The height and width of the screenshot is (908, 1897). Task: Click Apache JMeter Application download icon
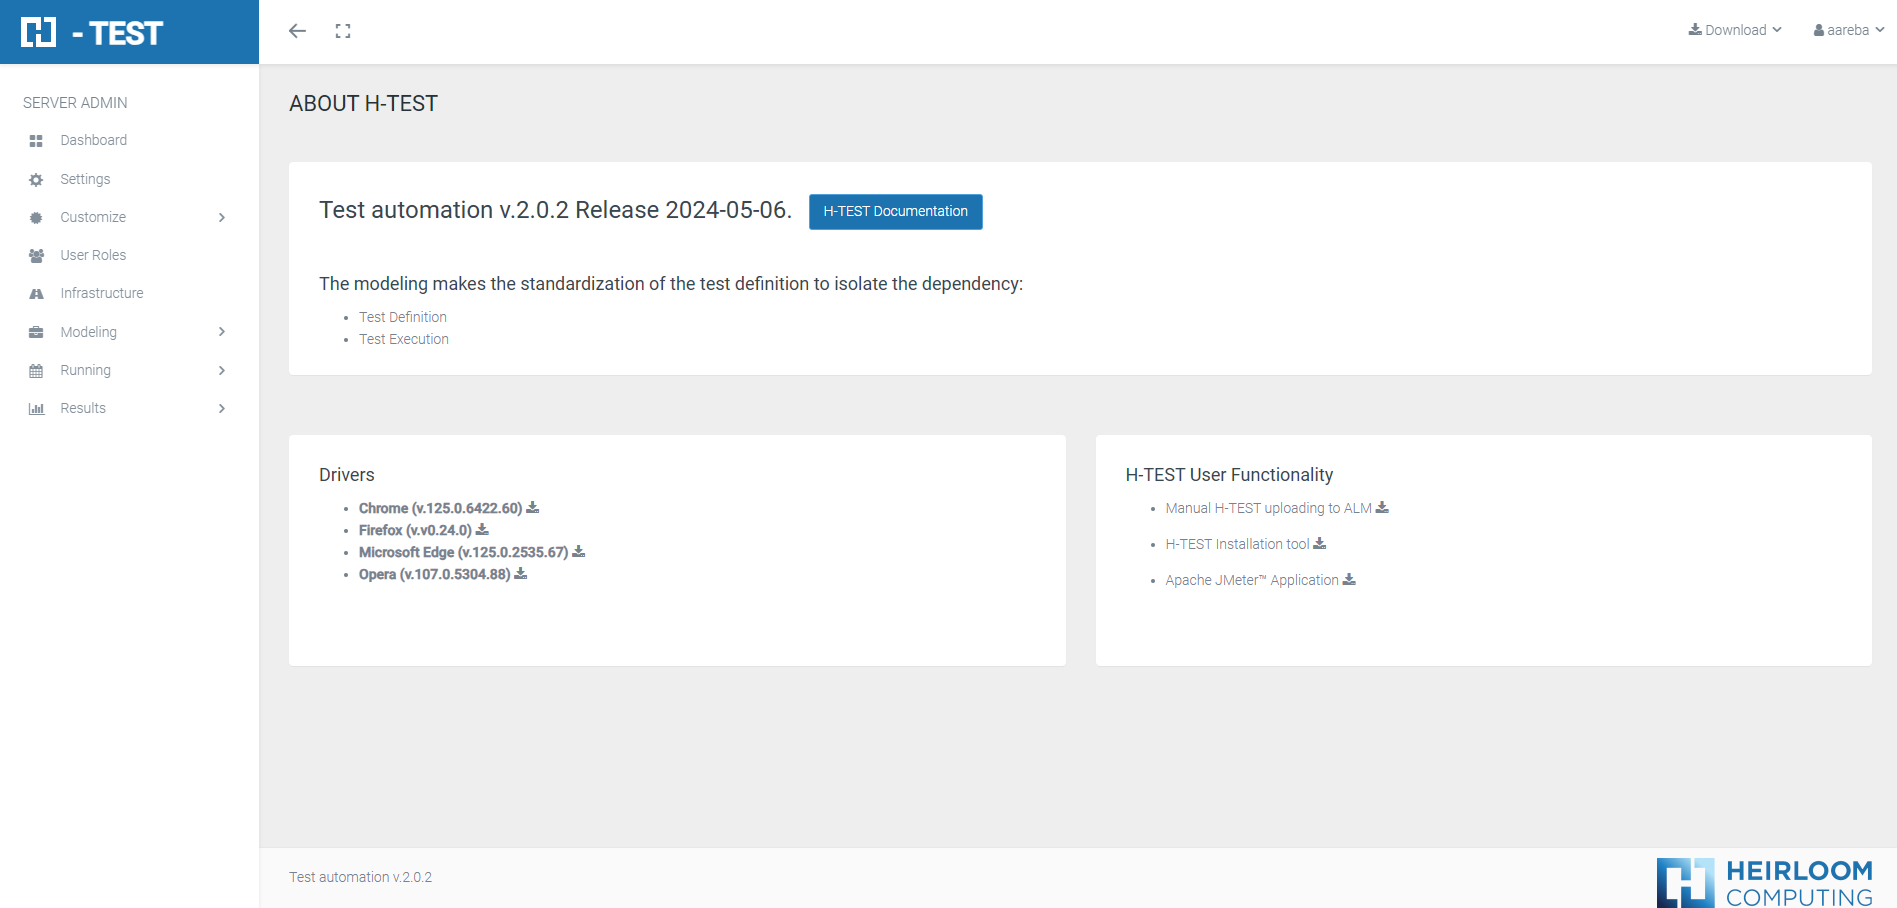[x=1349, y=580]
